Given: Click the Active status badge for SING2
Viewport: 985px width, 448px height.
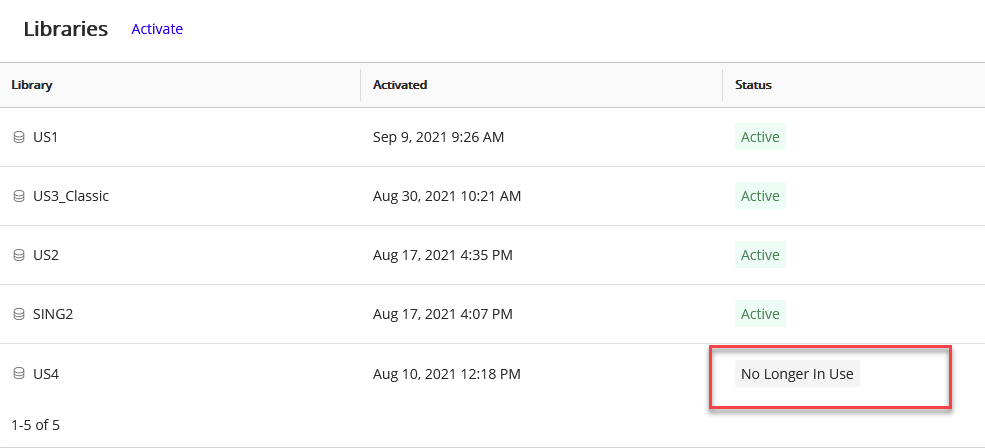Looking at the screenshot, I should [760, 314].
